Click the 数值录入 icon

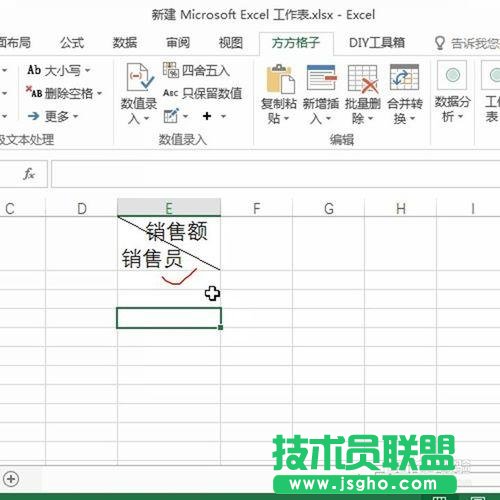[139, 77]
